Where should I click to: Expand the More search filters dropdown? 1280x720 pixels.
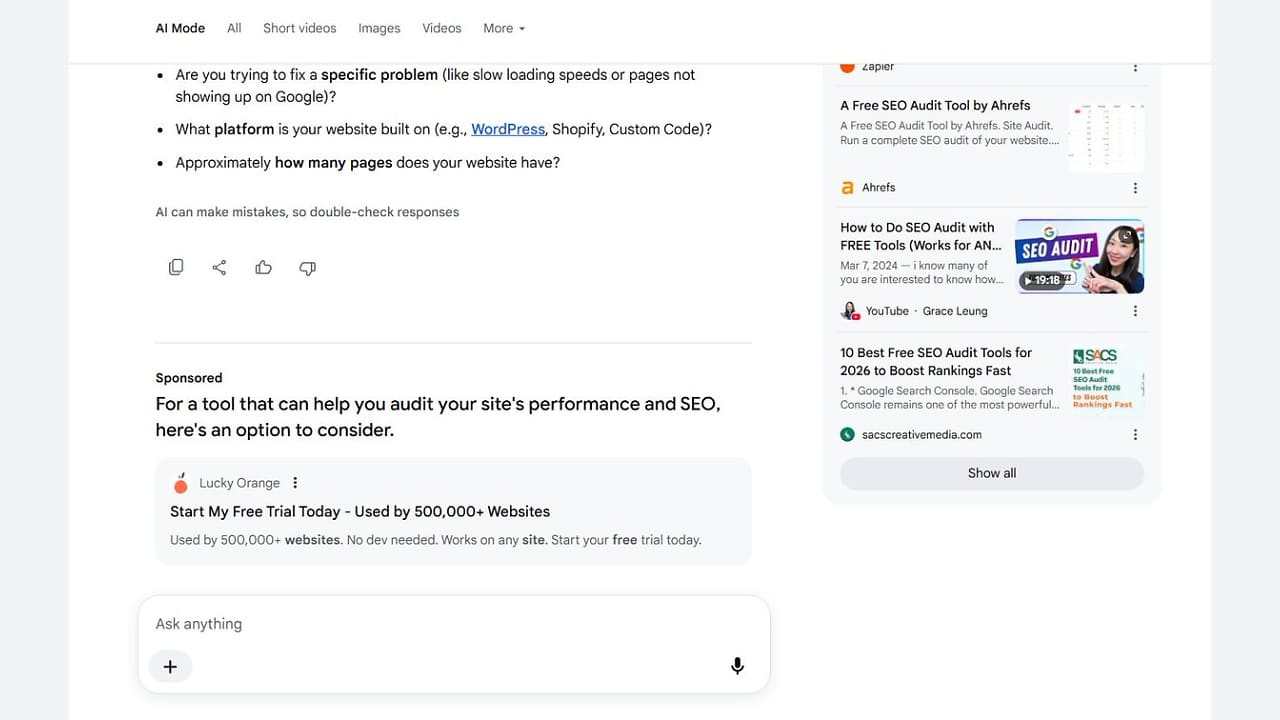pyautogui.click(x=504, y=28)
